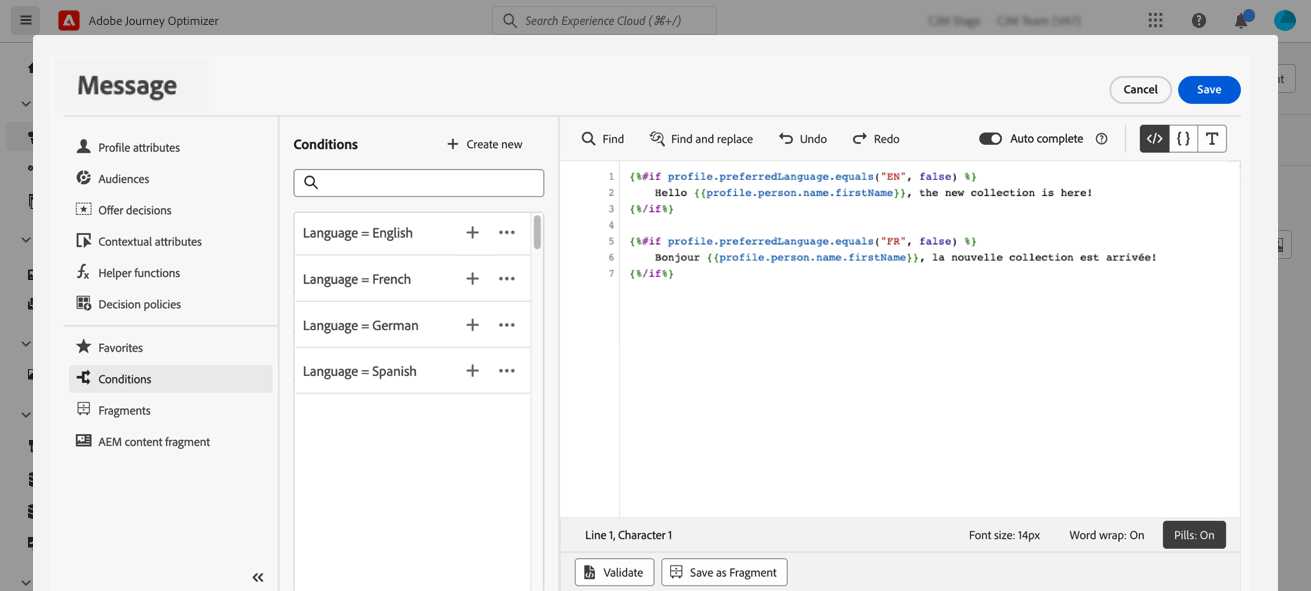Viewport: 1311px width, 591px height.
Task: Select the plain text mode icon
Action: tap(1211, 139)
